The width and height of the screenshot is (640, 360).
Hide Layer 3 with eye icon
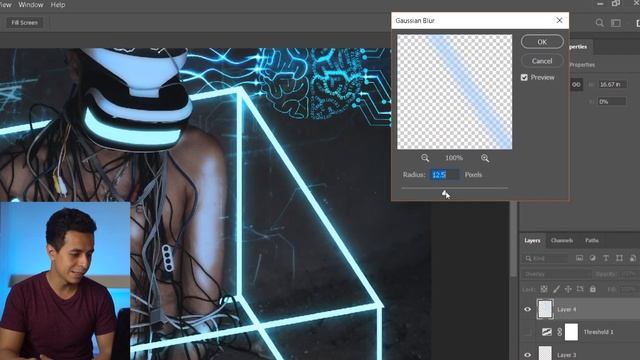(x=527, y=355)
